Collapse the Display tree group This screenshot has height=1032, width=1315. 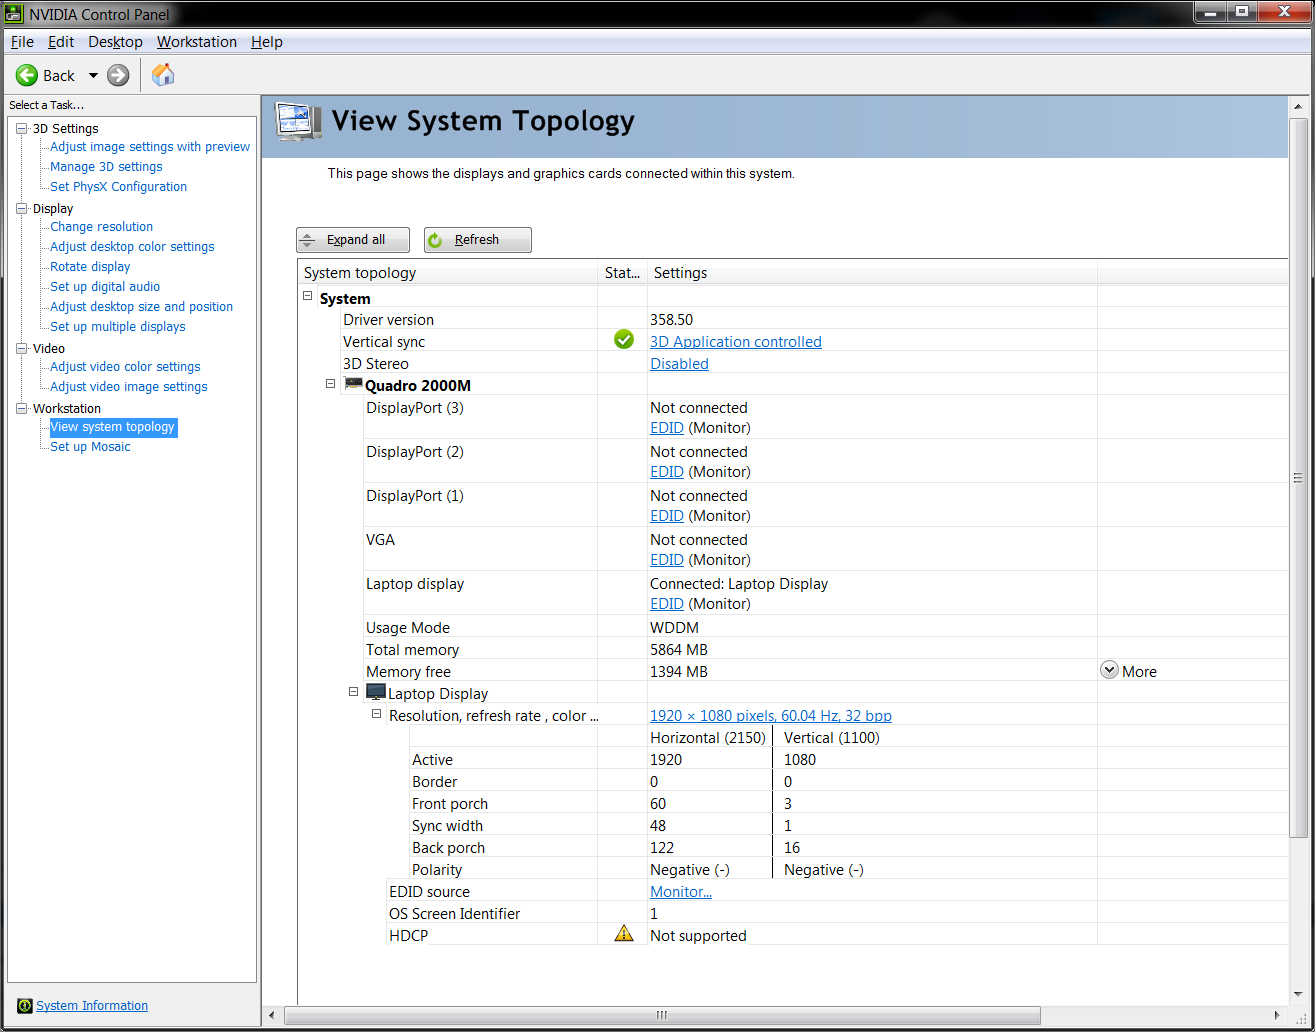coord(22,208)
